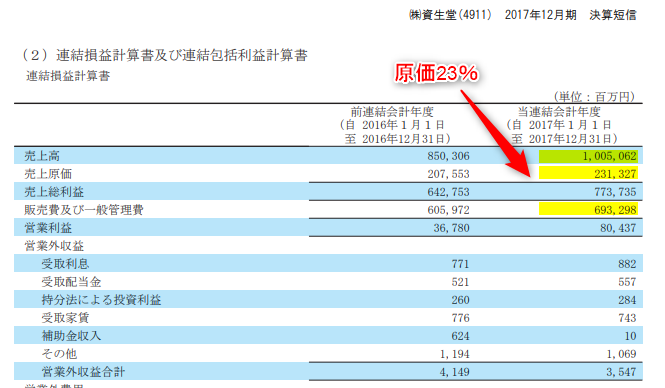Click the row label 営業外収益
The height and width of the screenshot is (388, 665).
pyautogui.click(x=54, y=246)
